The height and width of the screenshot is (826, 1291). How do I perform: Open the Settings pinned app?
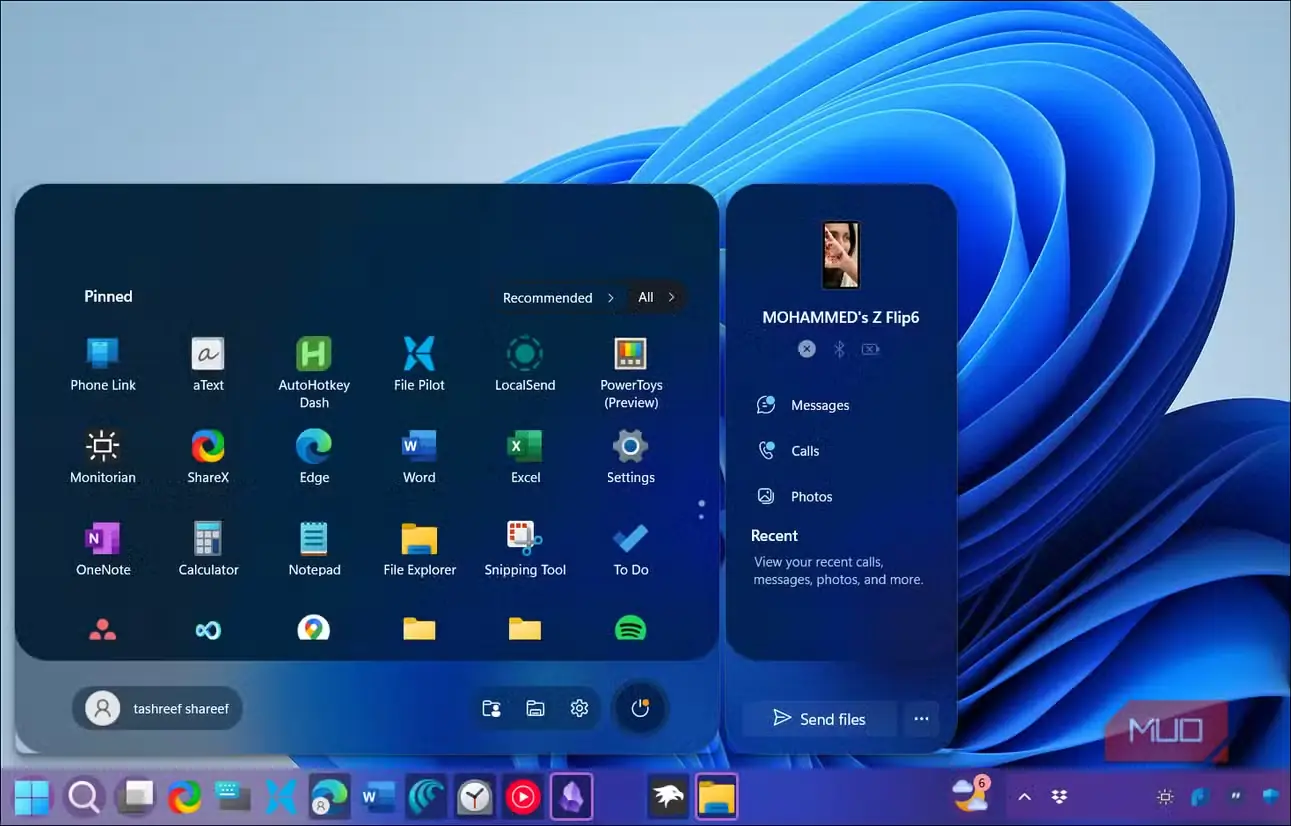click(631, 456)
